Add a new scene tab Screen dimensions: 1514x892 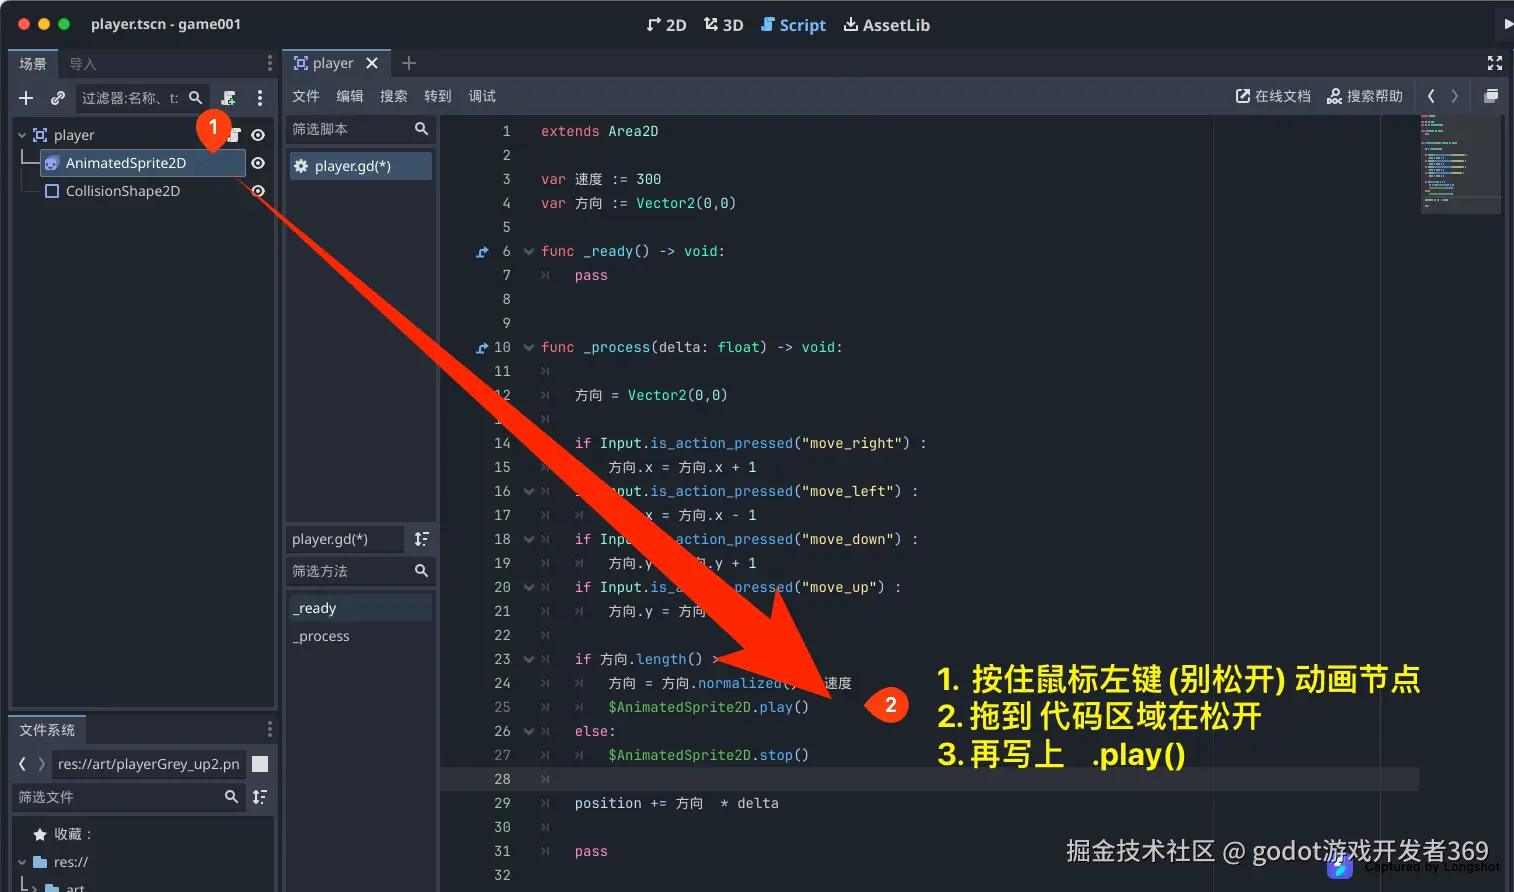(408, 63)
